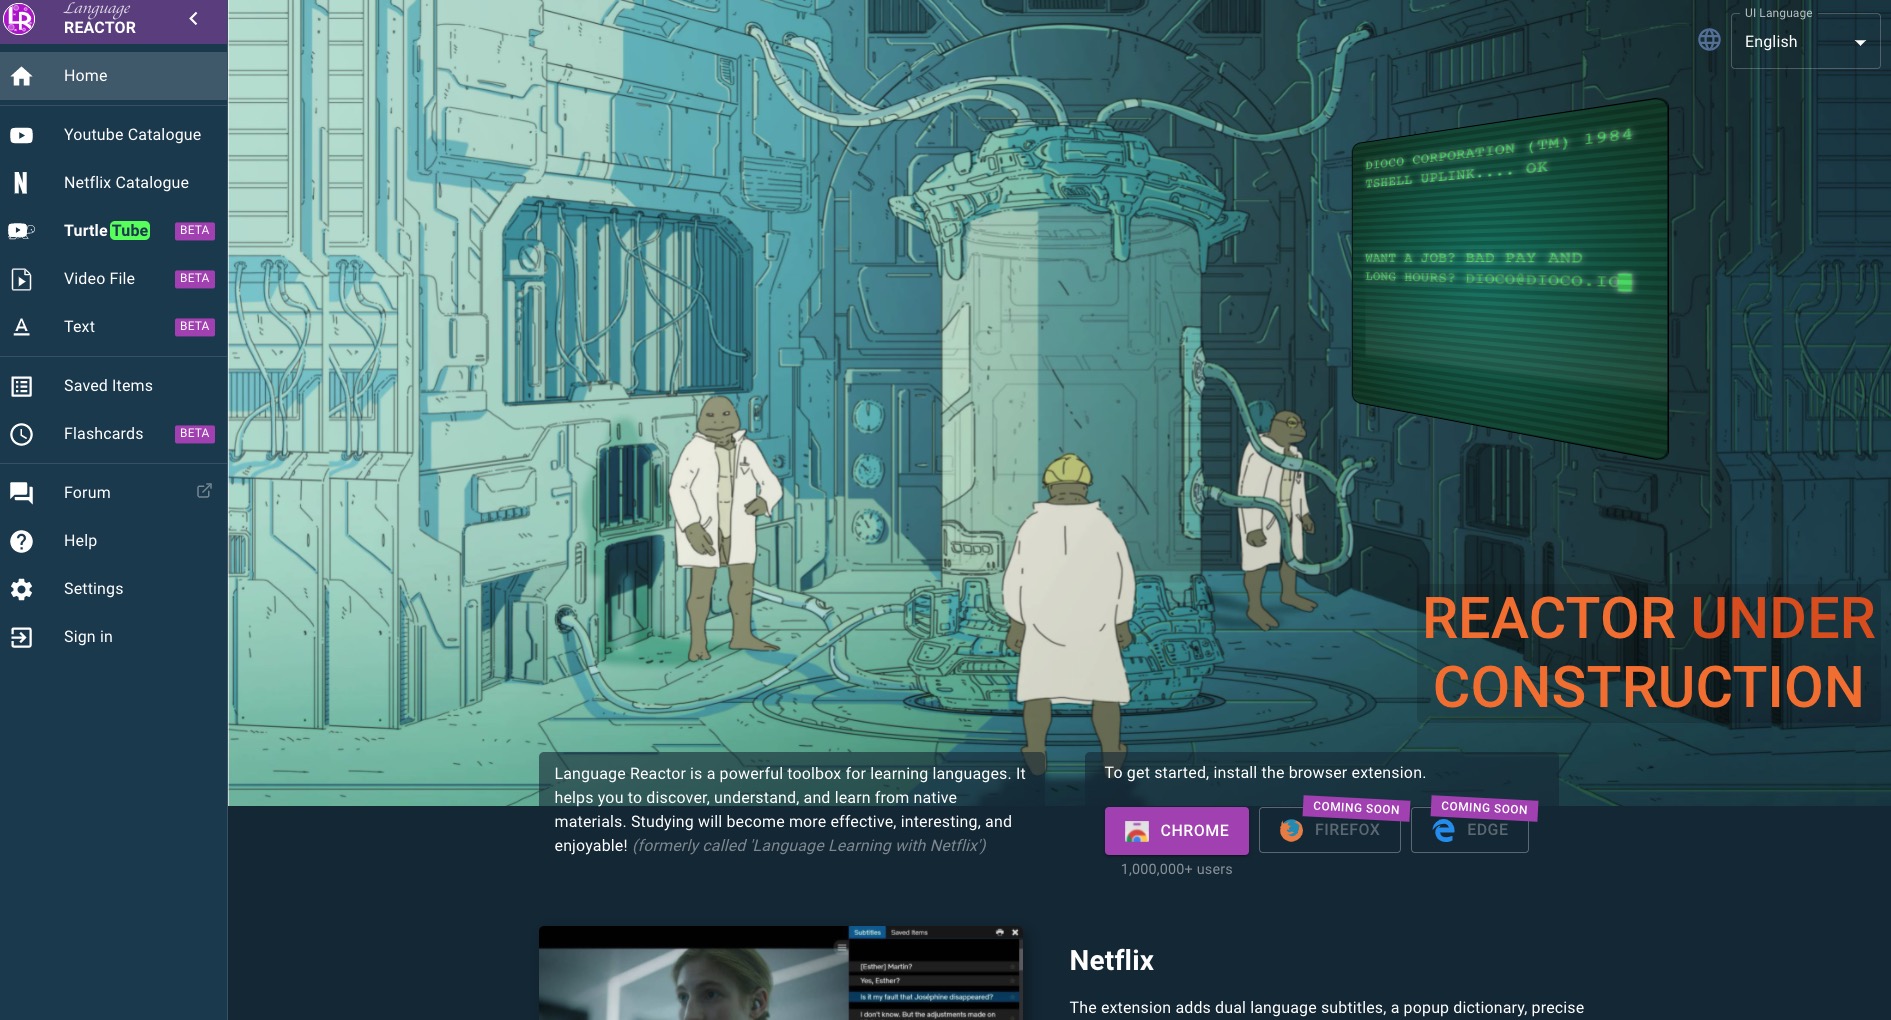This screenshot has height=1020, width=1891.
Task: Click the Flashcards clock icon
Action: (21, 434)
